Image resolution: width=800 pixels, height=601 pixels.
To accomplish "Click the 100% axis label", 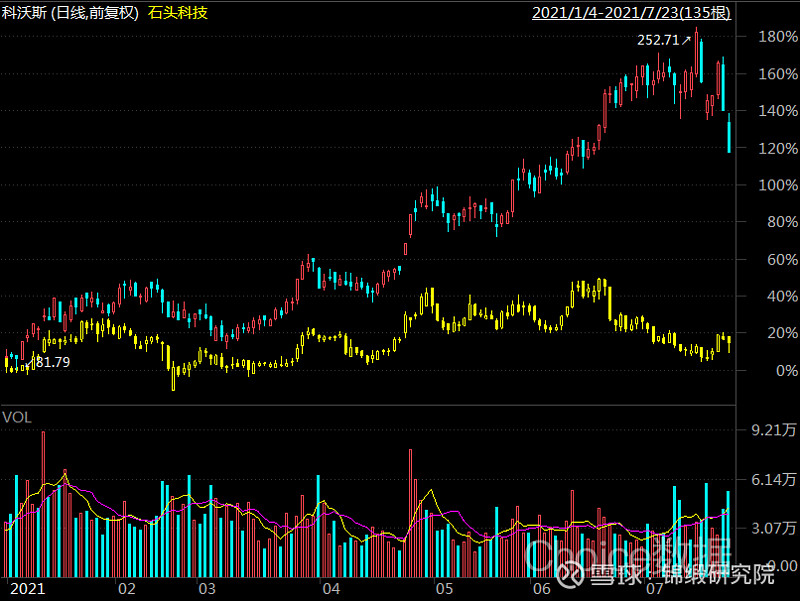I will pyautogui.click(x=778, y=185).
